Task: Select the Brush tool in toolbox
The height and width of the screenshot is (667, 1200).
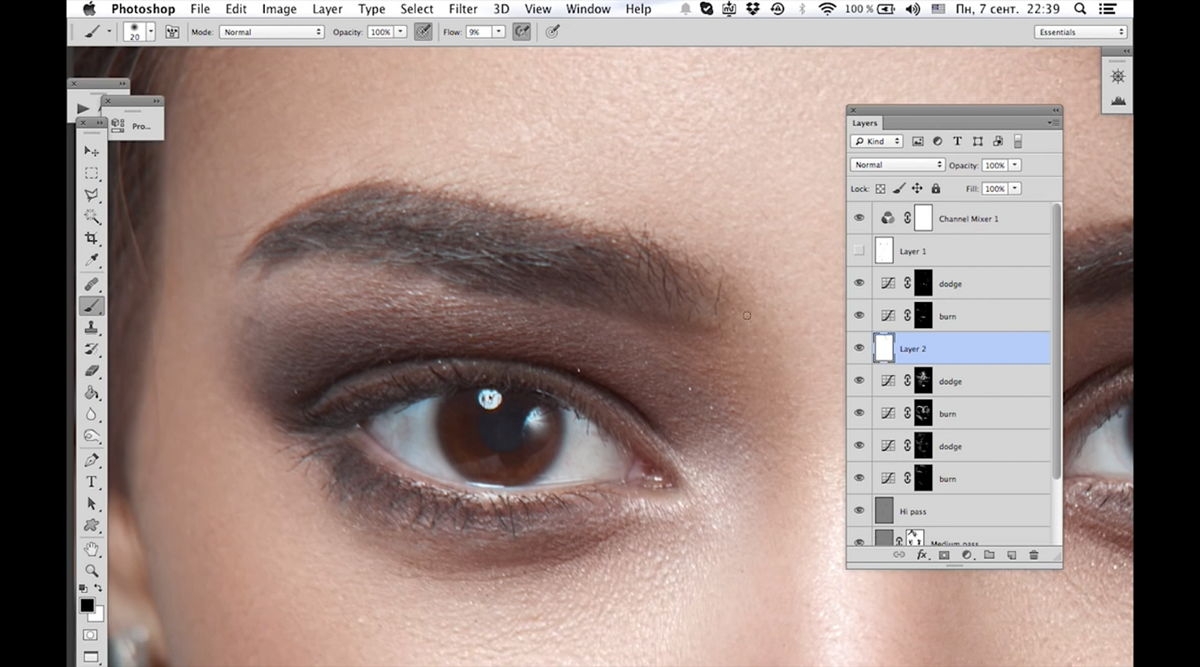Action: point(91,306)
